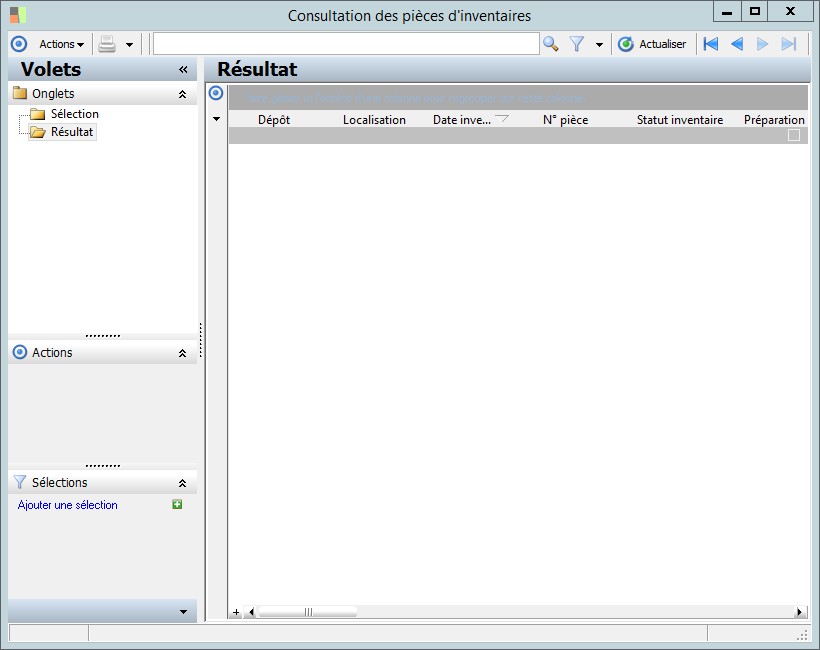Collapse the Actions section in Volets

183,353
